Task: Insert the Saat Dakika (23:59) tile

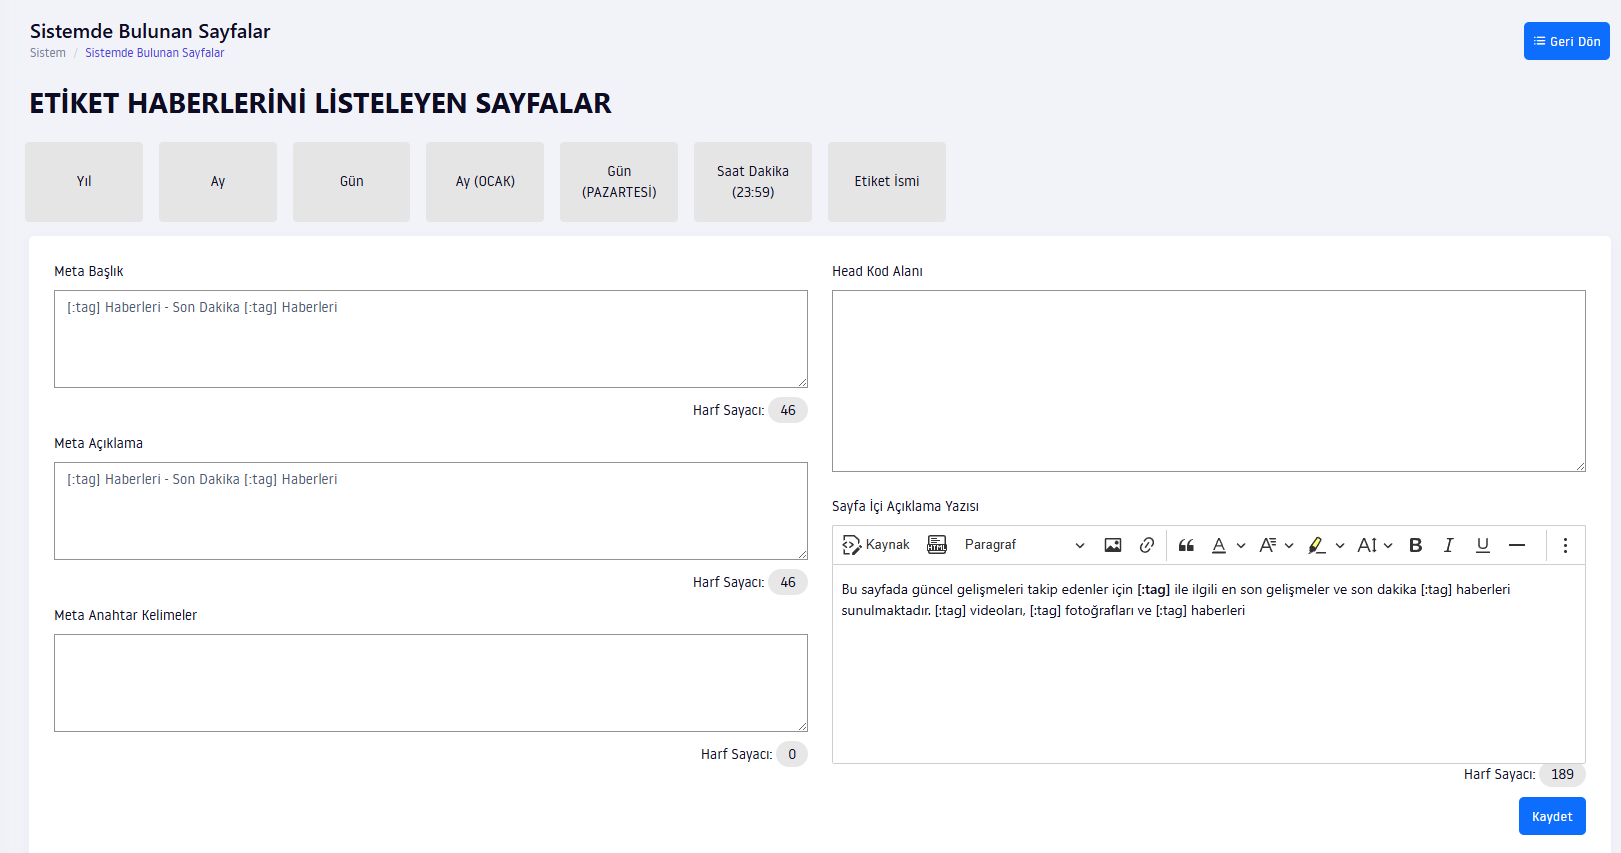Action: click(753, 181)
